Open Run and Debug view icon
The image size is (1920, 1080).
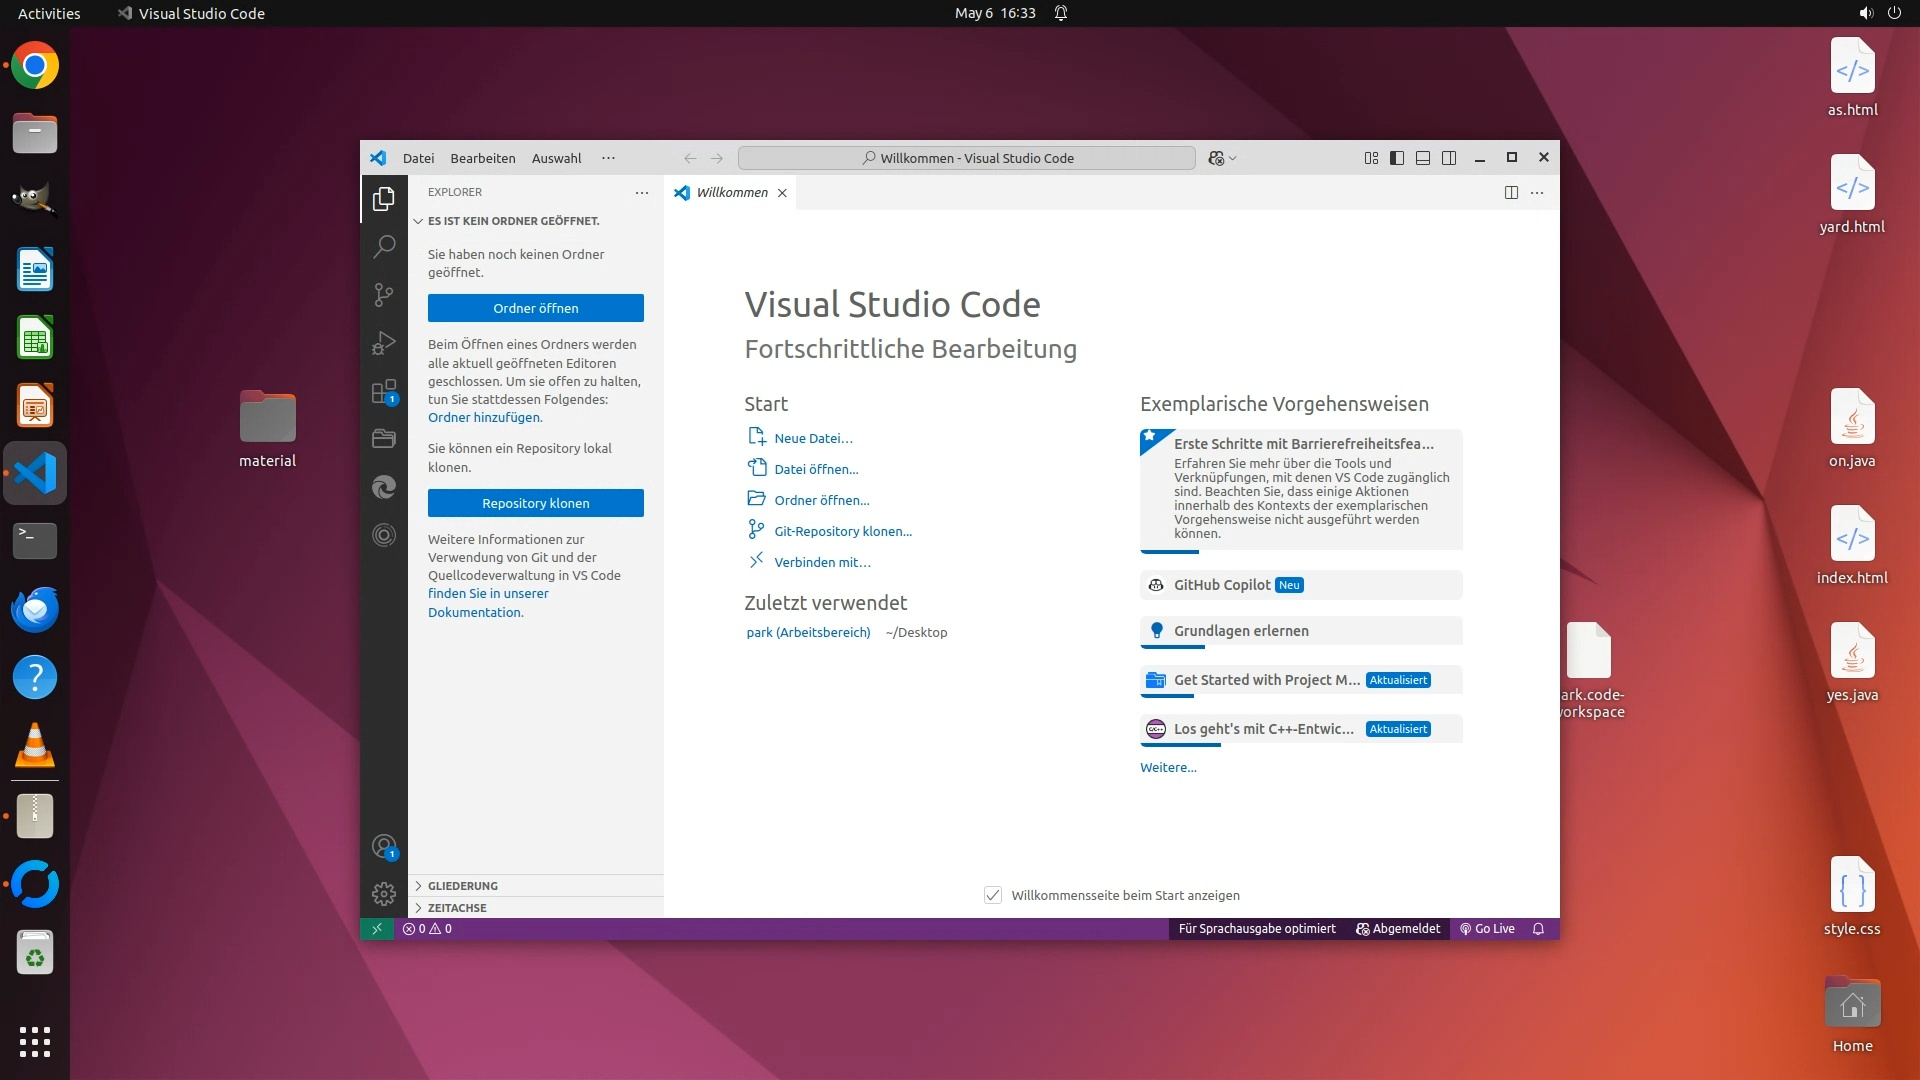pos(384,343)
